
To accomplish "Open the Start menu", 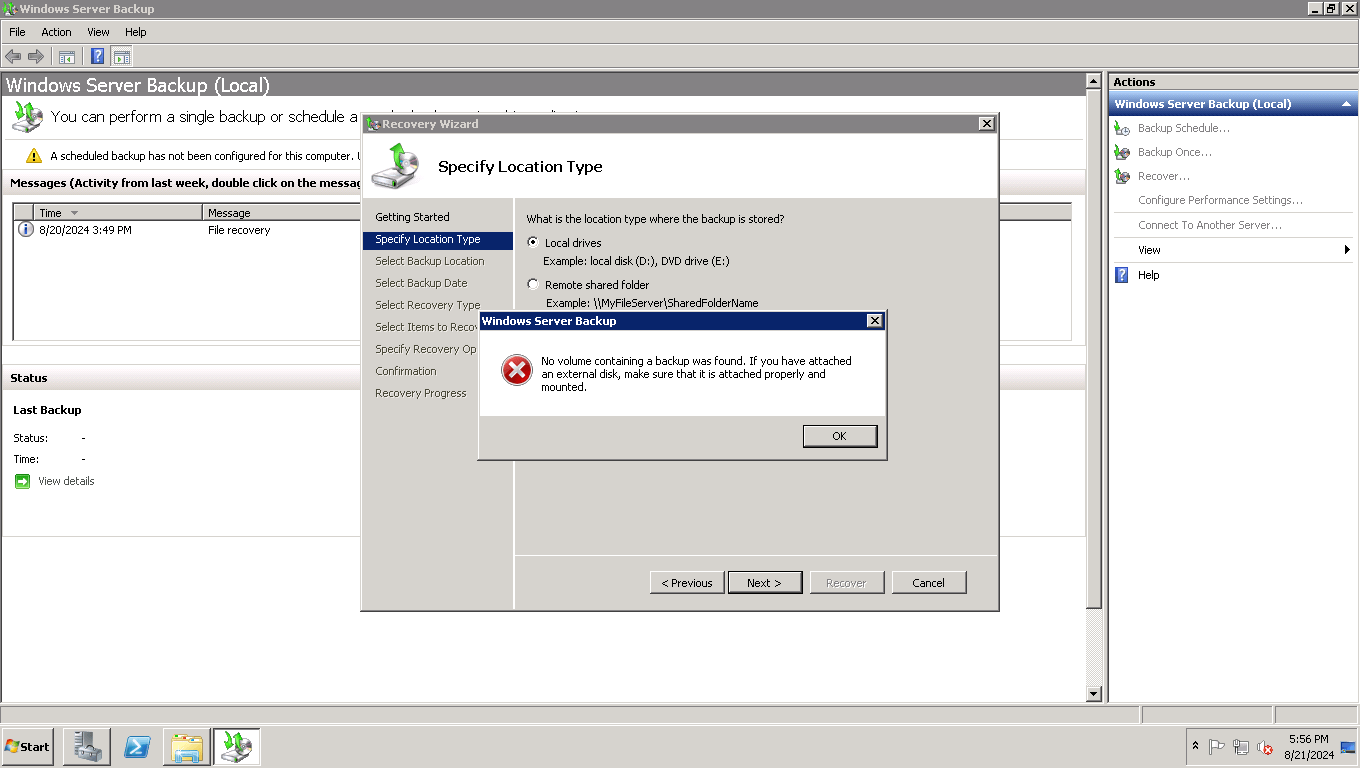I will pos(27,746).
